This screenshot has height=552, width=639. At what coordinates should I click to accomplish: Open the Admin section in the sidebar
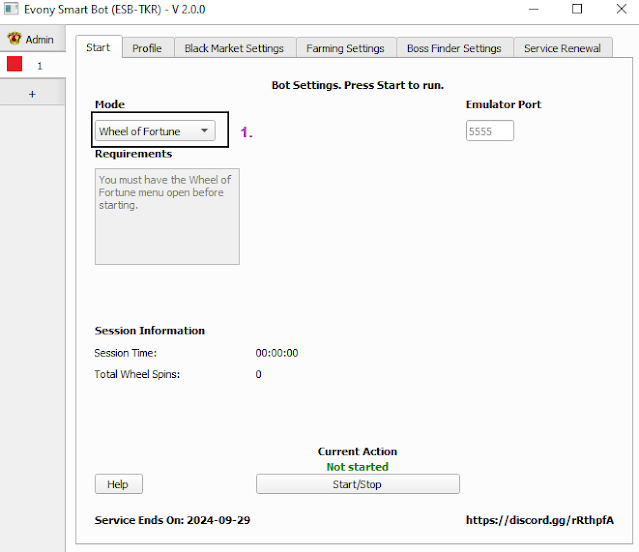click(x=32, y=39)
